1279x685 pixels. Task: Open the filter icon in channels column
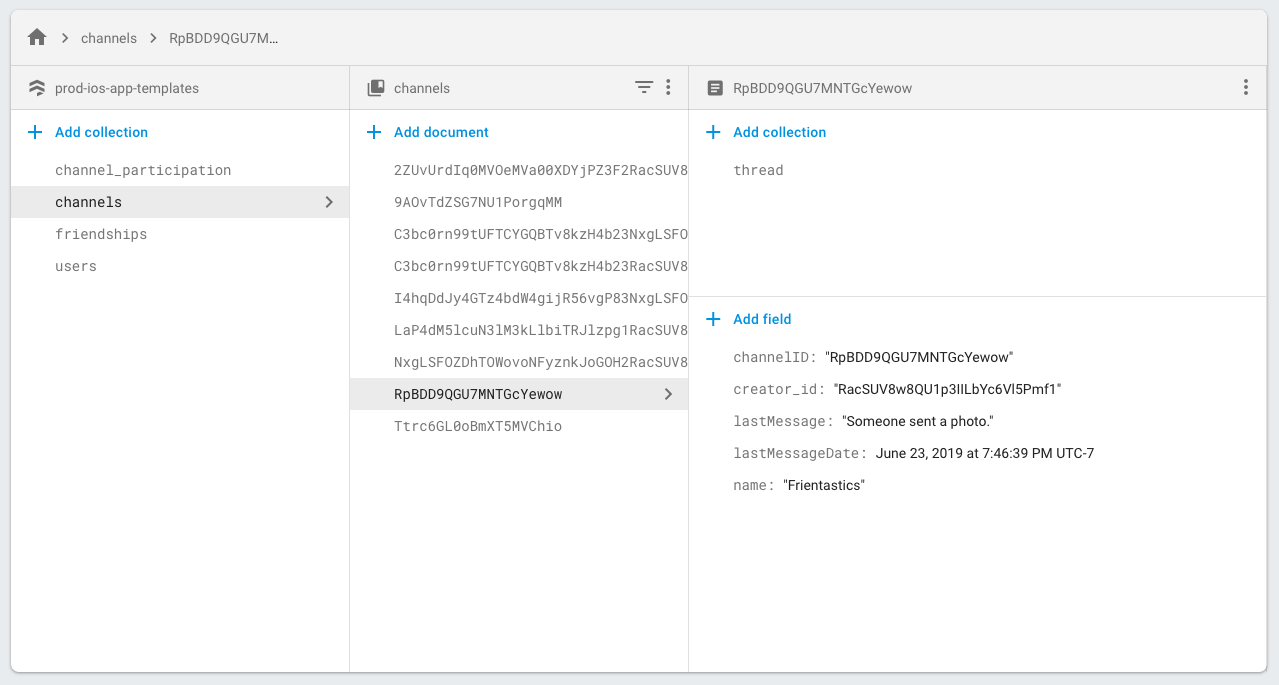coord(644,88)
